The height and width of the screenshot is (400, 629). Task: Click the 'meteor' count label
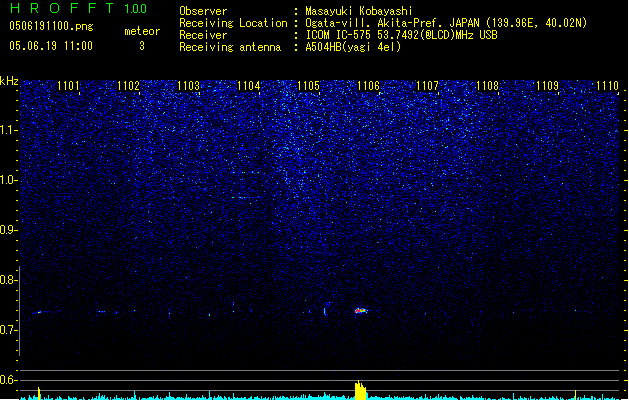pyautogui.click(x=142, y=31)
